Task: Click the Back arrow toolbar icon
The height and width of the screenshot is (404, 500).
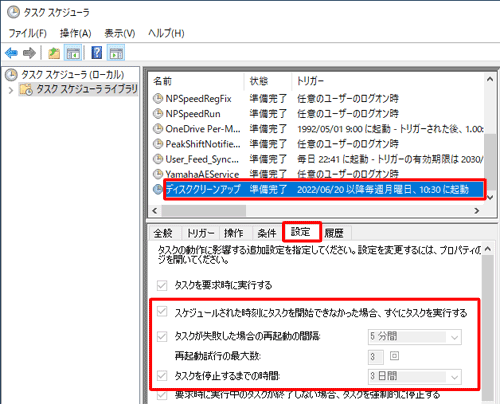Action: point(11,53)
